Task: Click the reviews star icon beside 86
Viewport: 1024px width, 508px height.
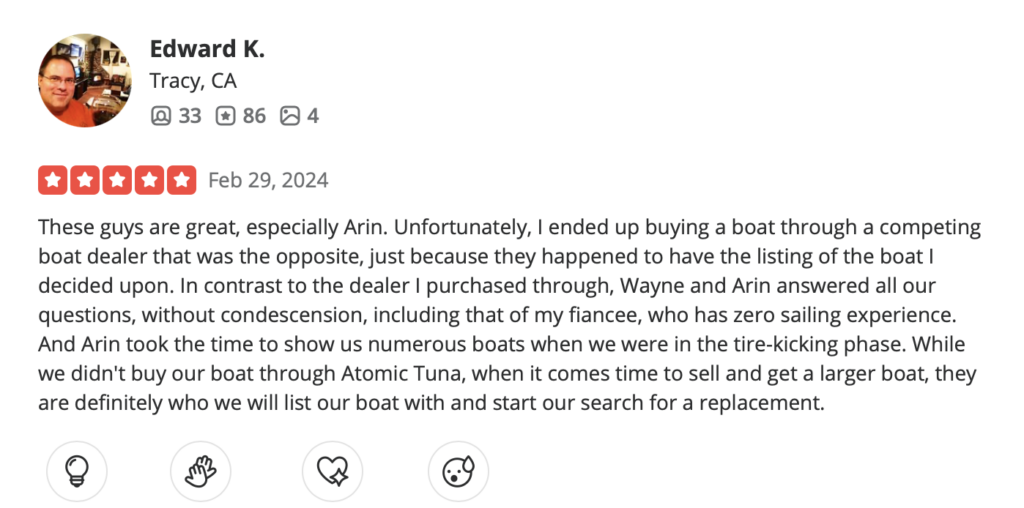Action: [225, 116]
